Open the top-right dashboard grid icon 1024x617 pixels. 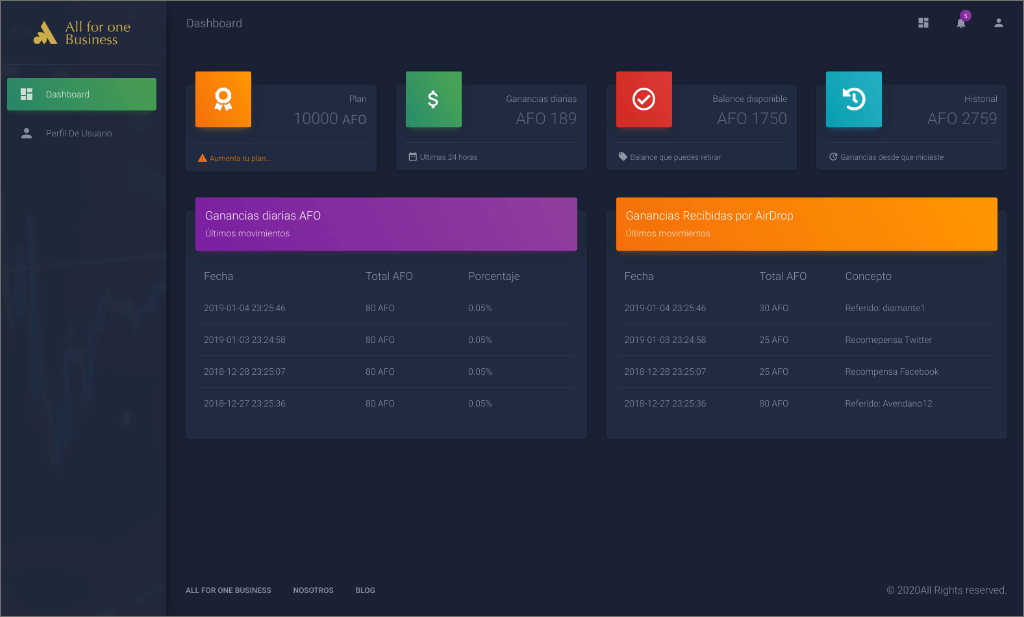pyautogui.click(x=924, y=23)
